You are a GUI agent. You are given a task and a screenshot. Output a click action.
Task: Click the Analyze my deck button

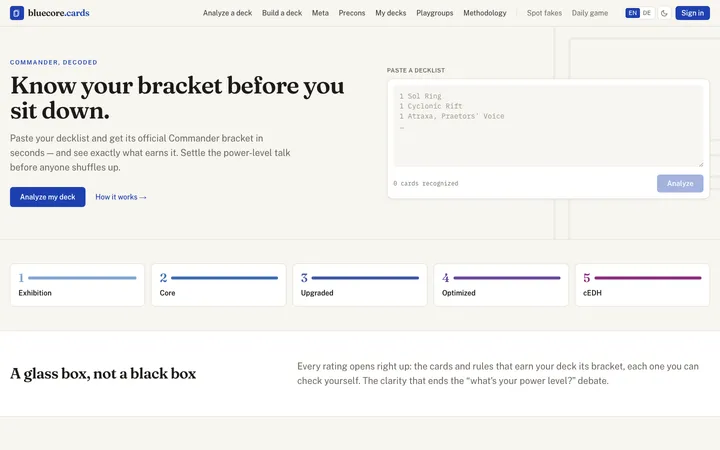(x=48, y=197)
